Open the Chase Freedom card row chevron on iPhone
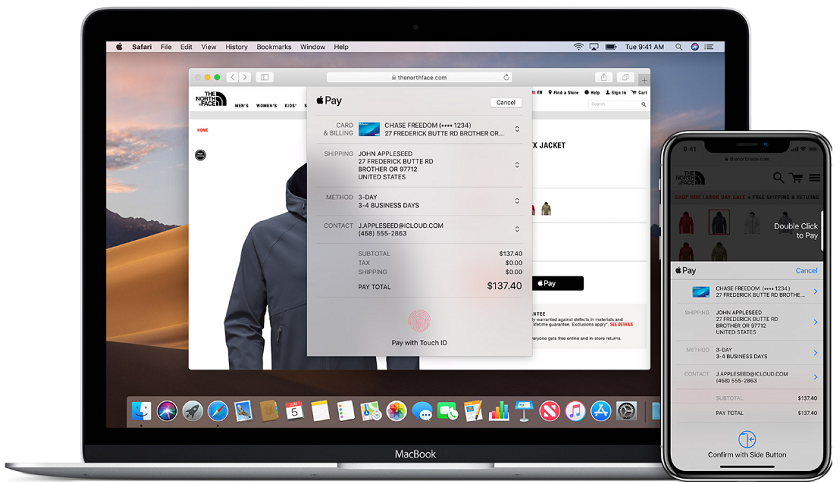This screenshot has height=482, width=840. (x=815, y=291)
